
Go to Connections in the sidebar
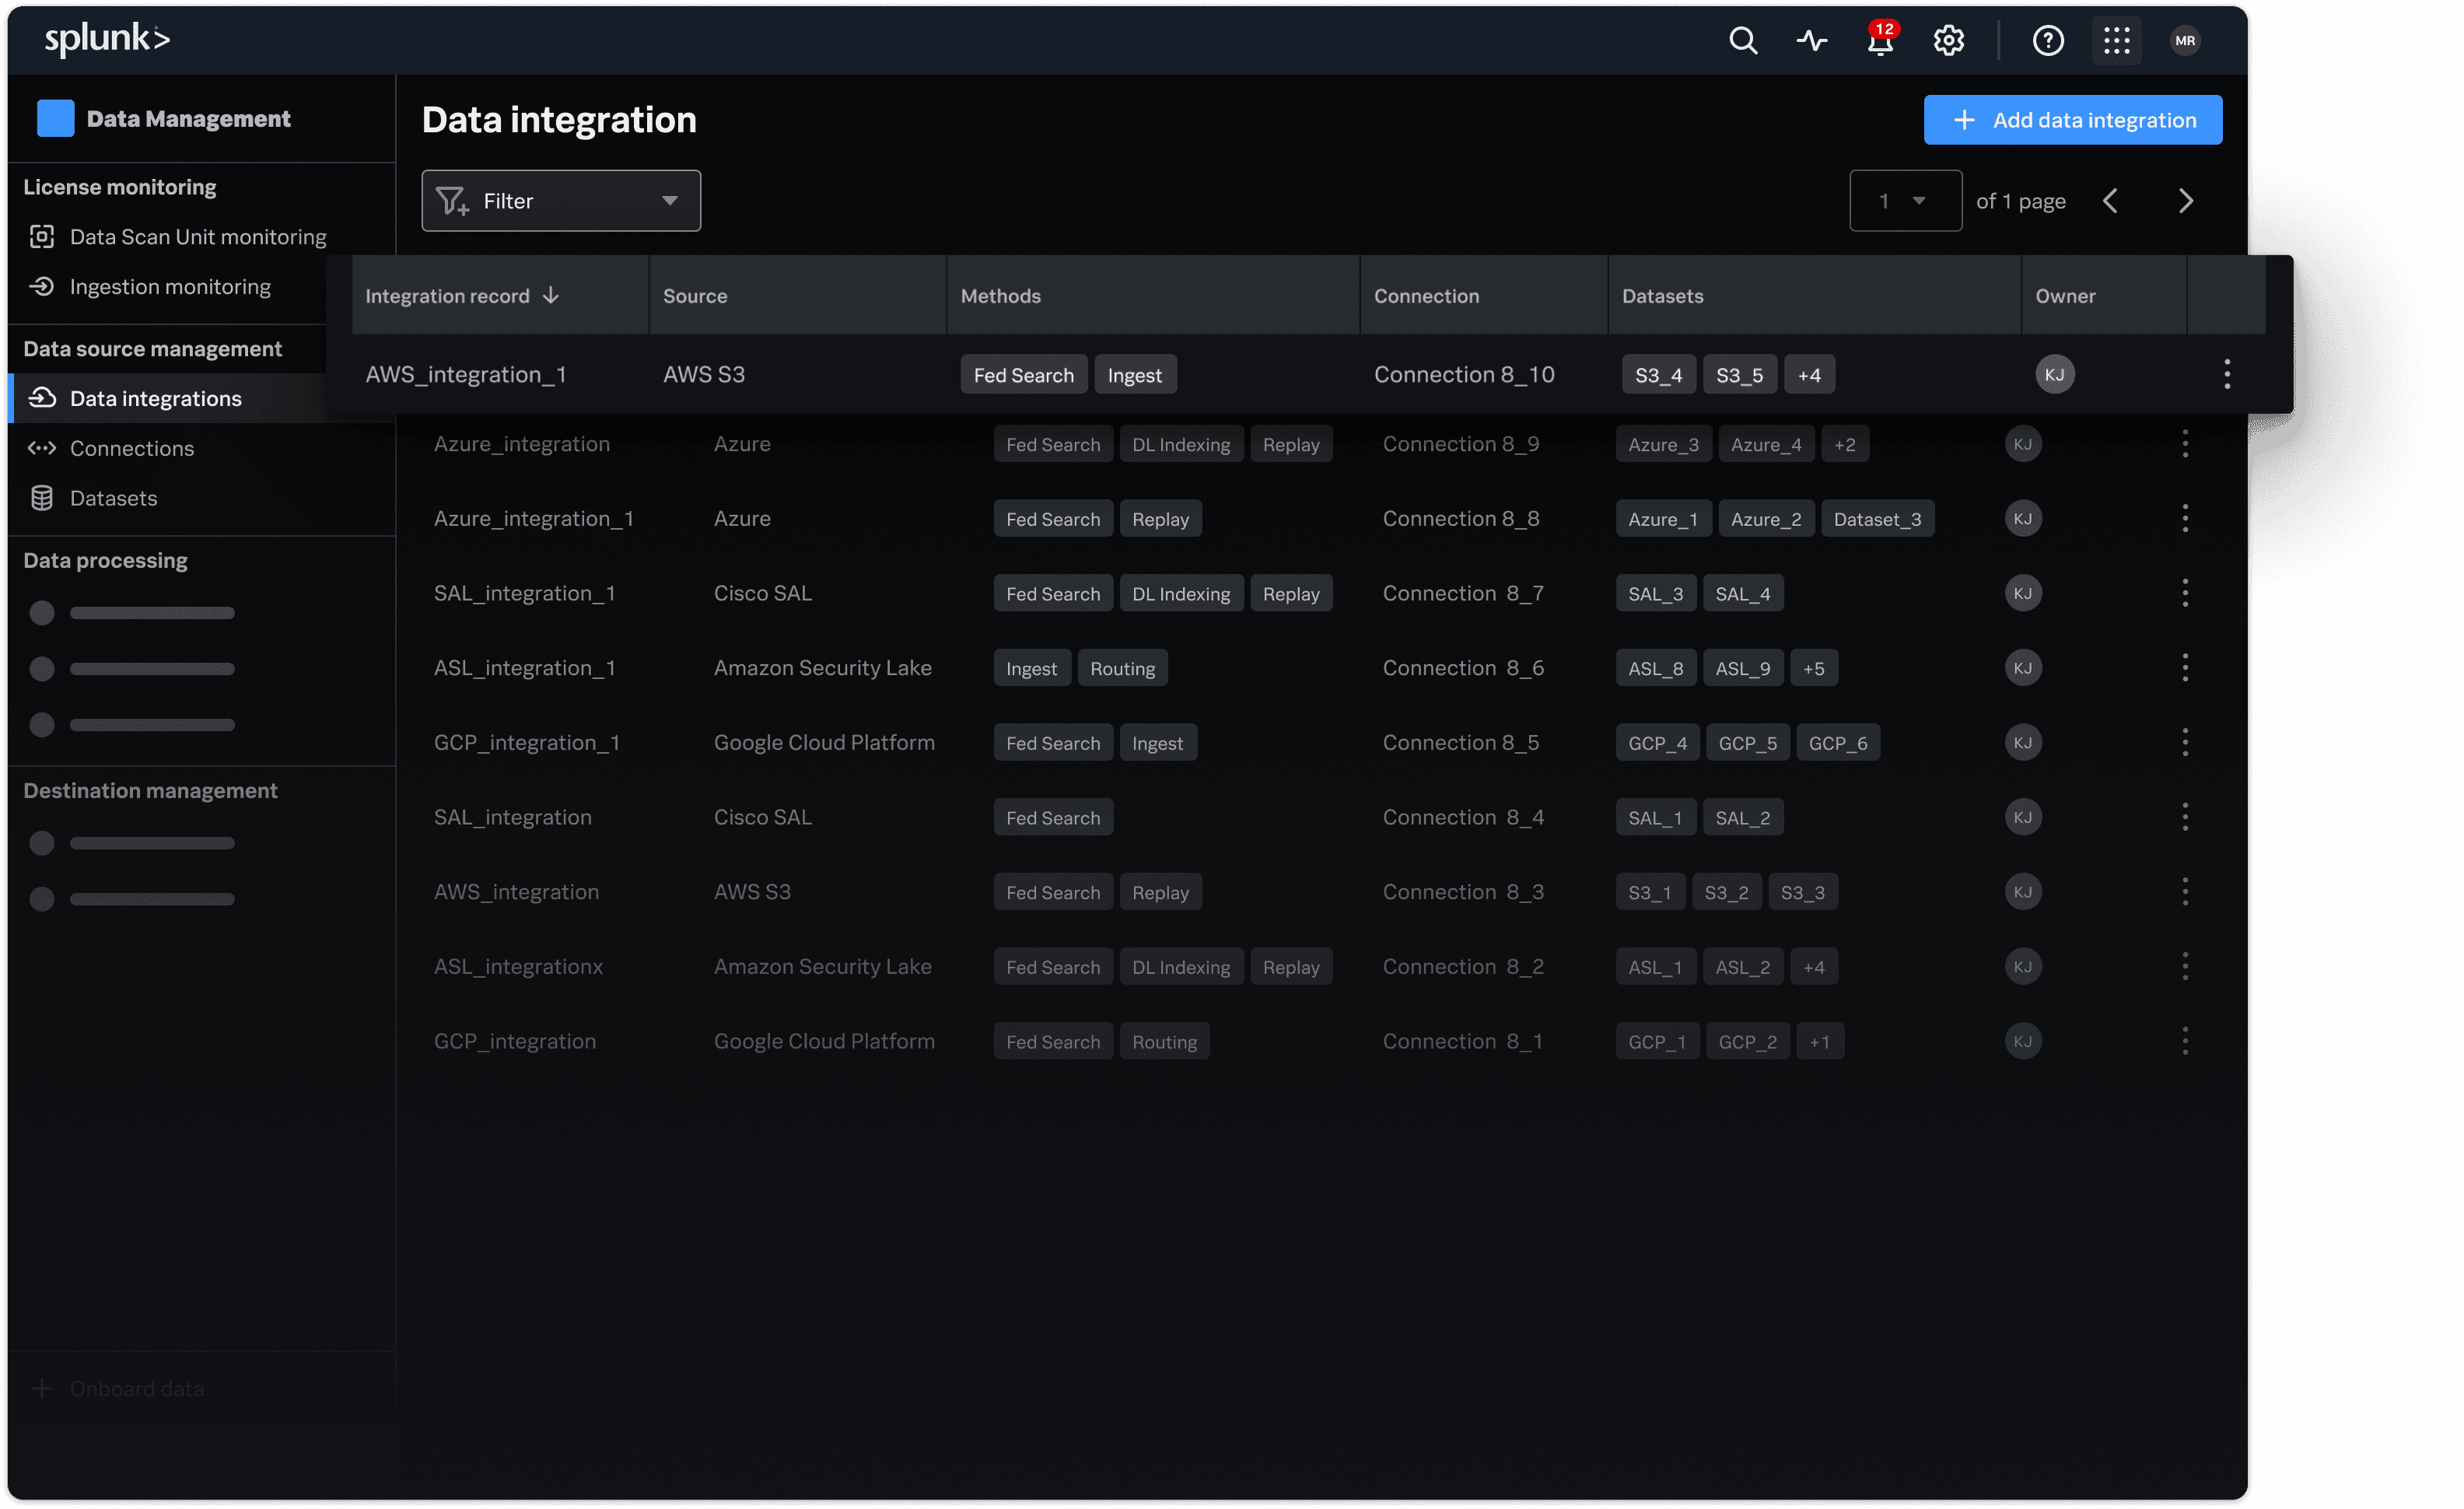coord(132,448)
